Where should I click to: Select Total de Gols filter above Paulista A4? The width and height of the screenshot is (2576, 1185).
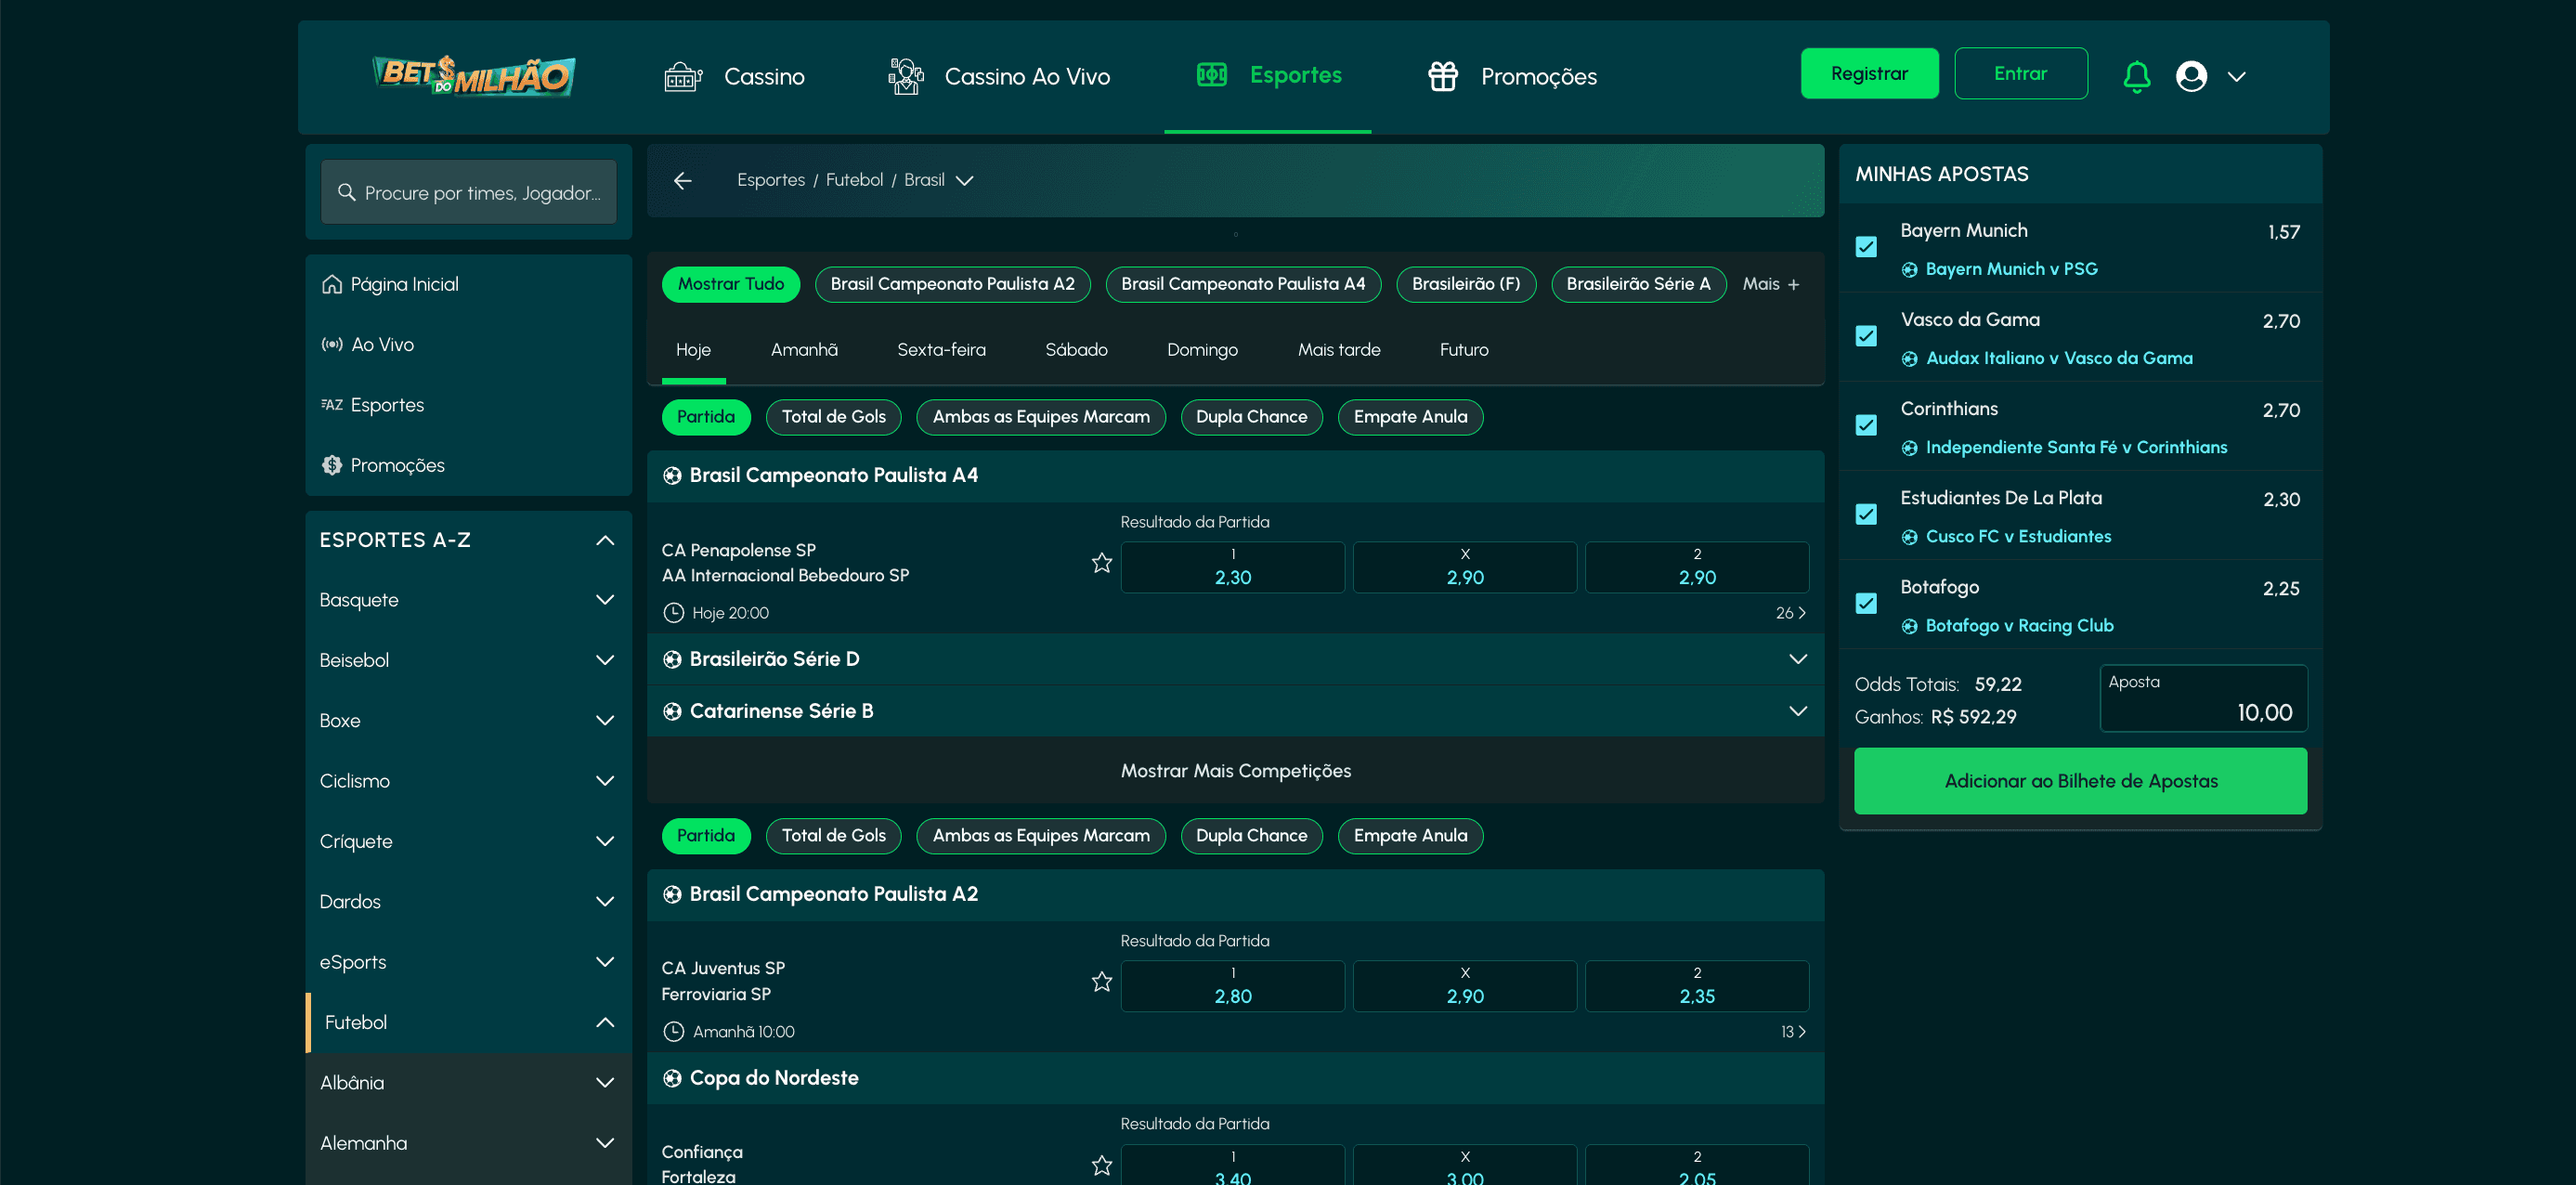tap(833, 417)
